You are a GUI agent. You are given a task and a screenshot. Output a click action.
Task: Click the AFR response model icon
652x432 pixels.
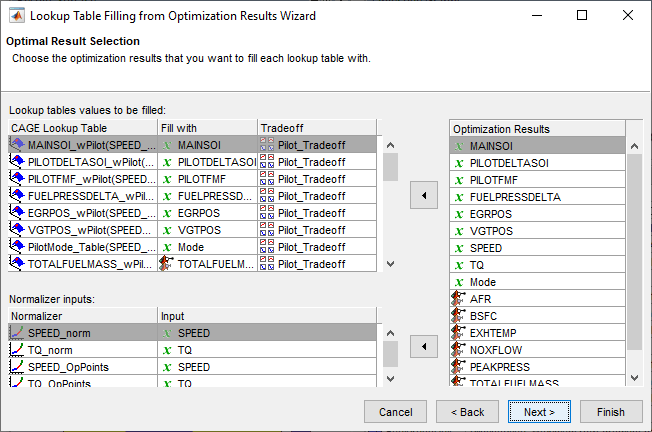click(460, 298)
